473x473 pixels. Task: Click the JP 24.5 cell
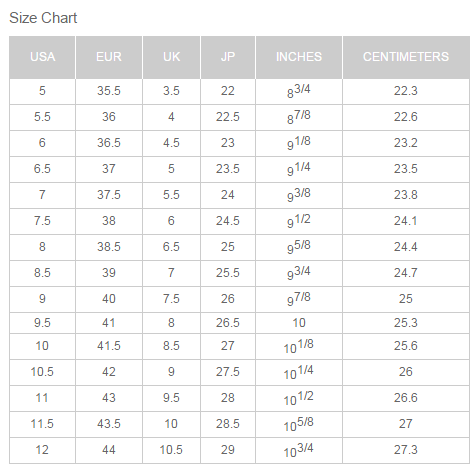click(x=228, y=221)
